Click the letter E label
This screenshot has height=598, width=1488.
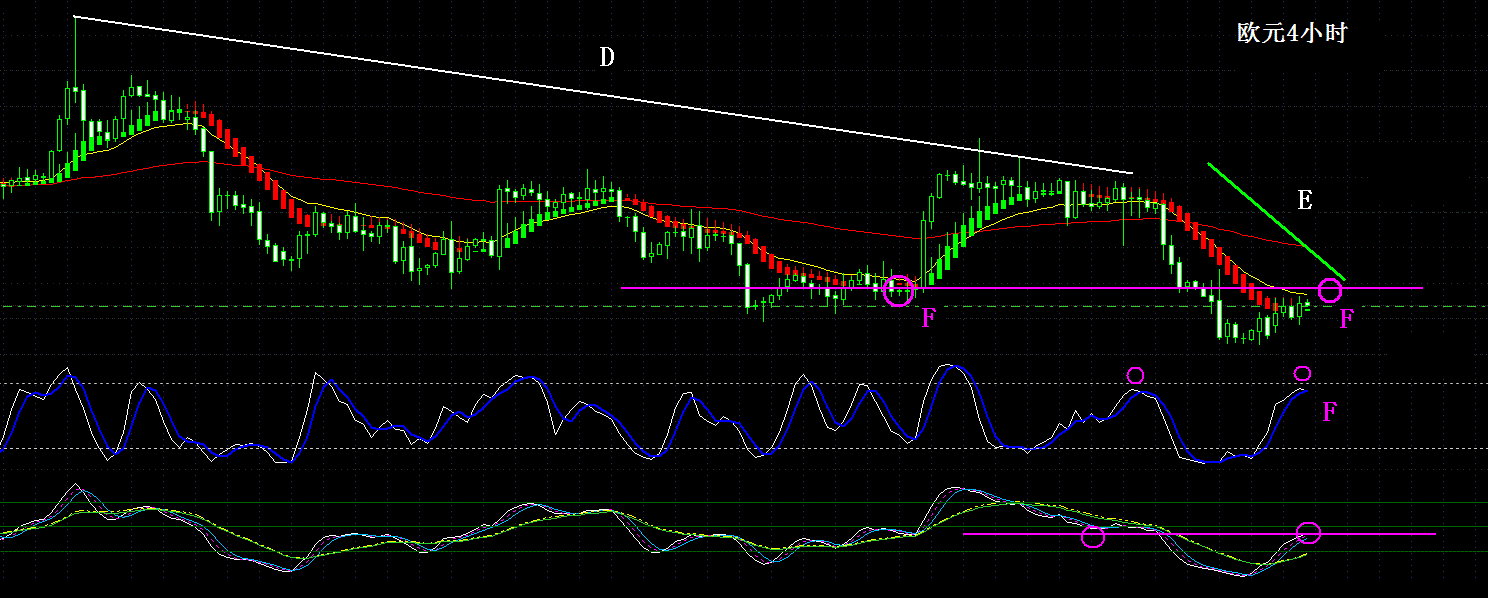(x=1304, y=200)
